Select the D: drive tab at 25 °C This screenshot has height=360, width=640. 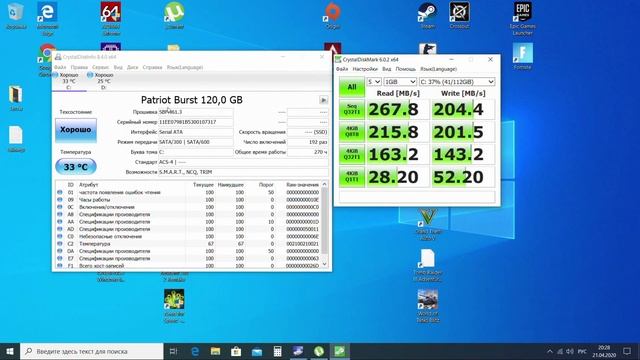[x=103, y=81]
